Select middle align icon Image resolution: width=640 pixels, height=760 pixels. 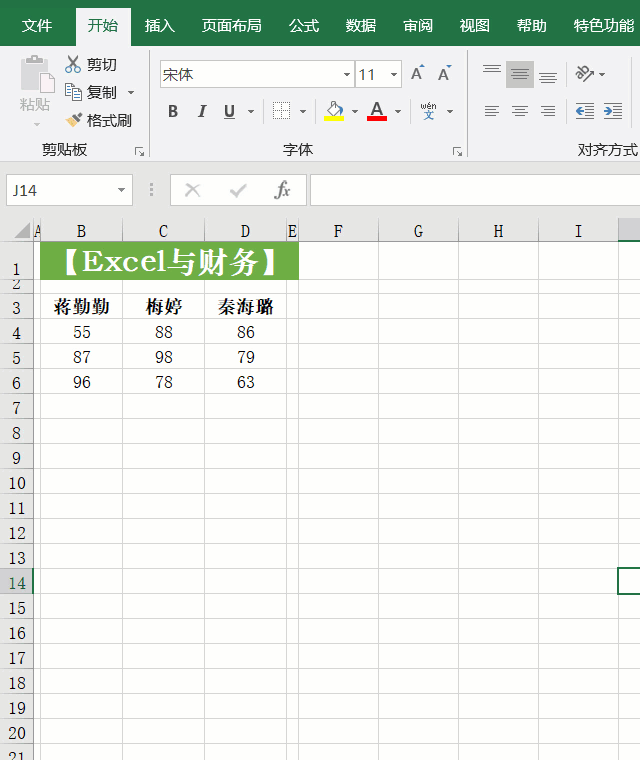520,74
